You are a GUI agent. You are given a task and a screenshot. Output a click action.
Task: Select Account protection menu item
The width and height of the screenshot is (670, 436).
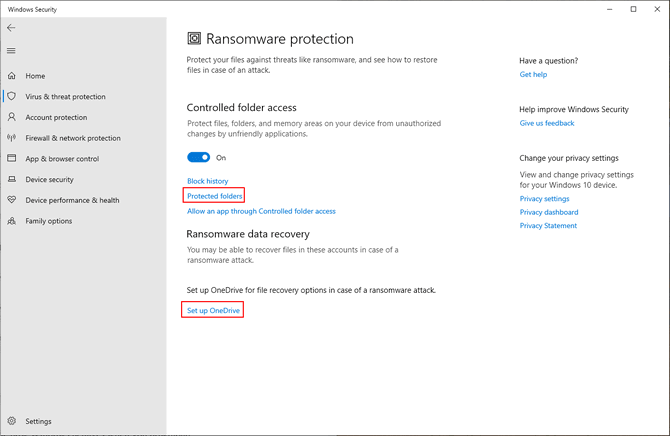[56, 117]
